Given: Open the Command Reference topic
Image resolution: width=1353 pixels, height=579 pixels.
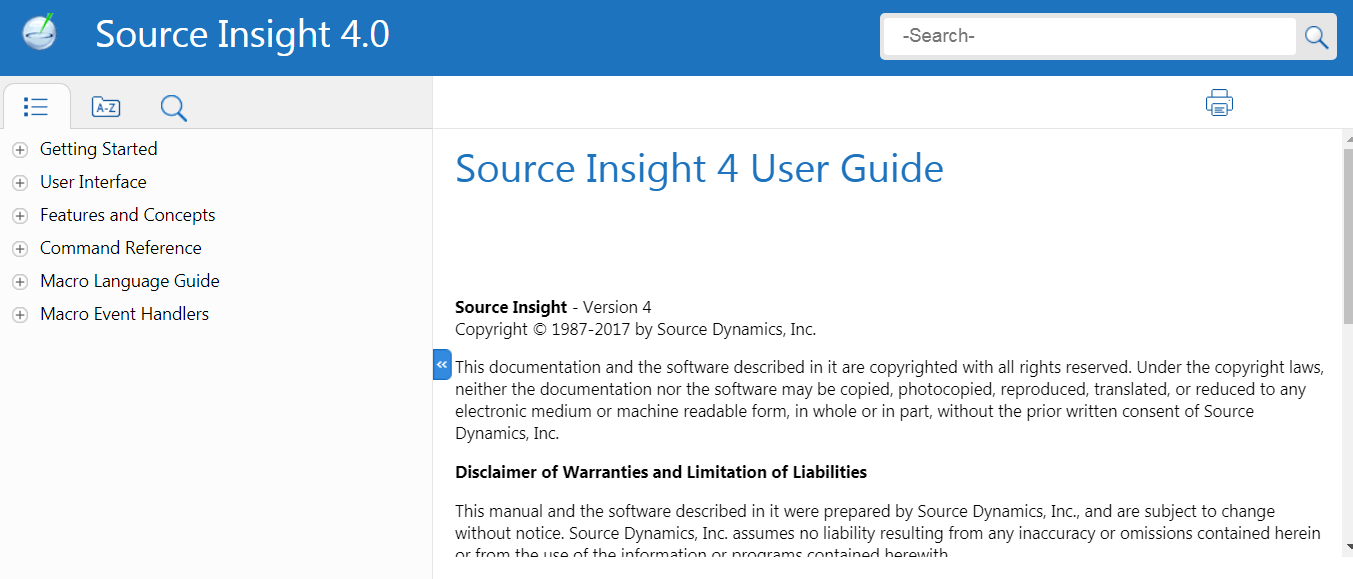Looking at the screenshot, I should (120, 248).
